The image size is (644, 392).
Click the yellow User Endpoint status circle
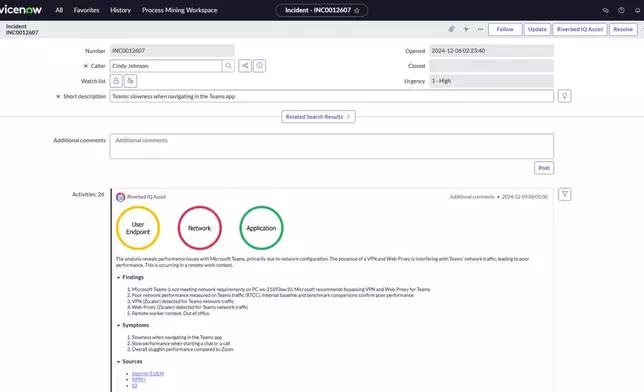138,228
